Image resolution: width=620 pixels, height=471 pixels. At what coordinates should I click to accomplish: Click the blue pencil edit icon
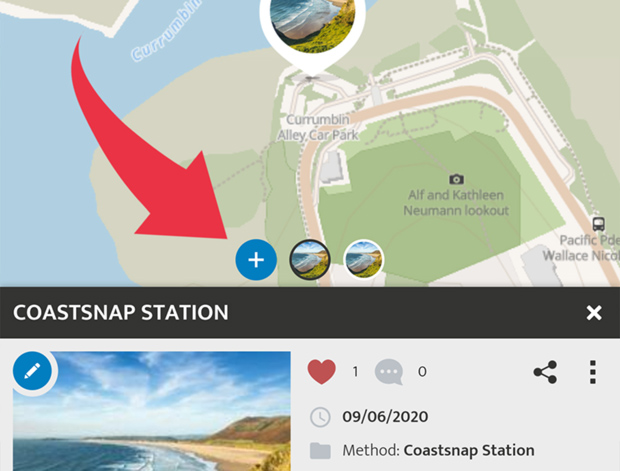pyautogui.click(x=32, y=371)
